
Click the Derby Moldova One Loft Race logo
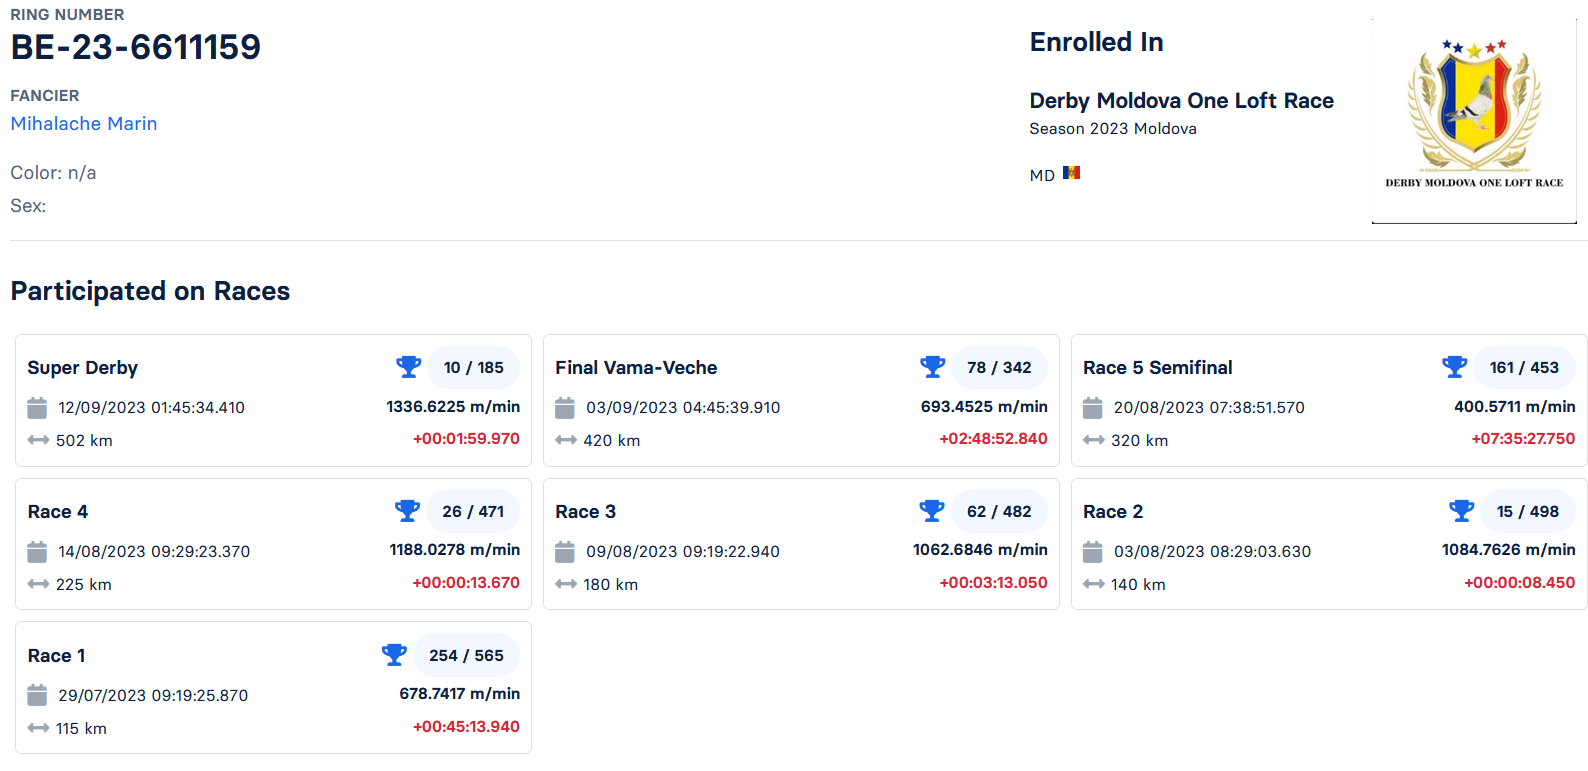(1473, 120)
